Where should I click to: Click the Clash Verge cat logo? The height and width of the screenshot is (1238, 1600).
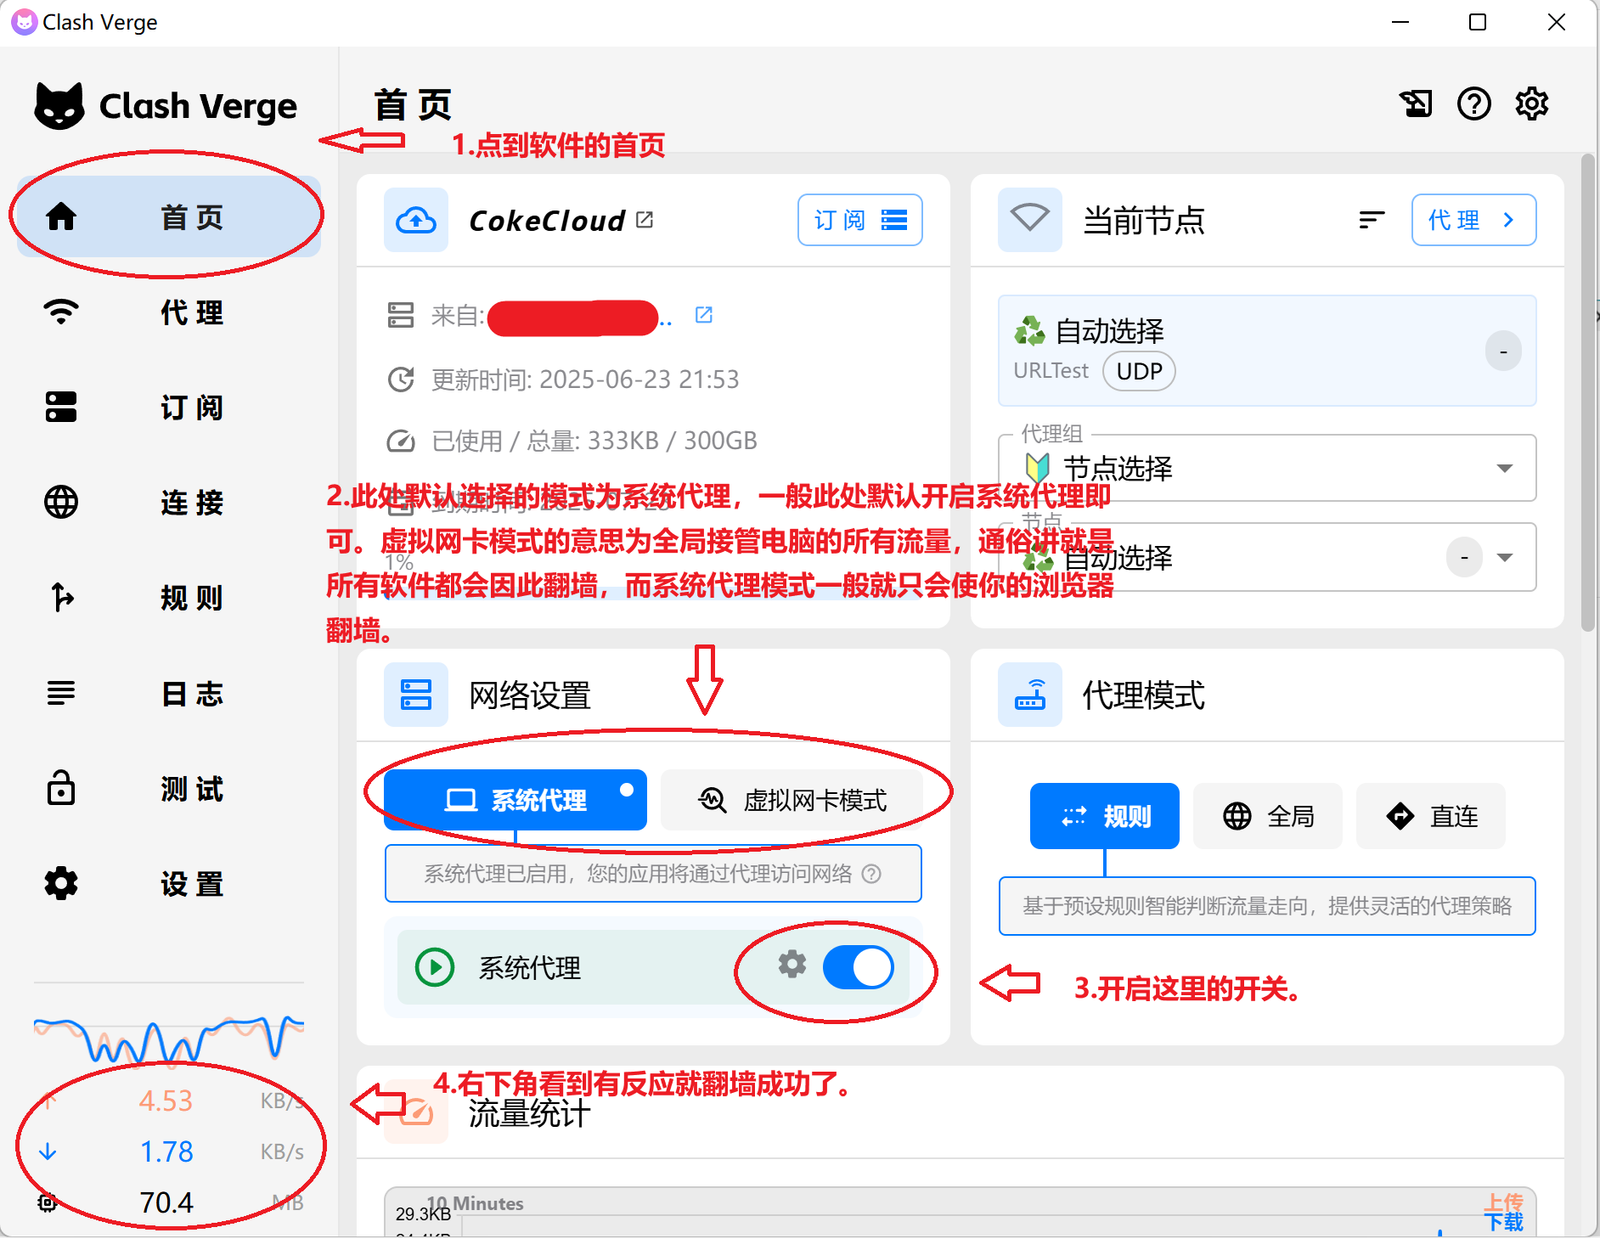60,105
